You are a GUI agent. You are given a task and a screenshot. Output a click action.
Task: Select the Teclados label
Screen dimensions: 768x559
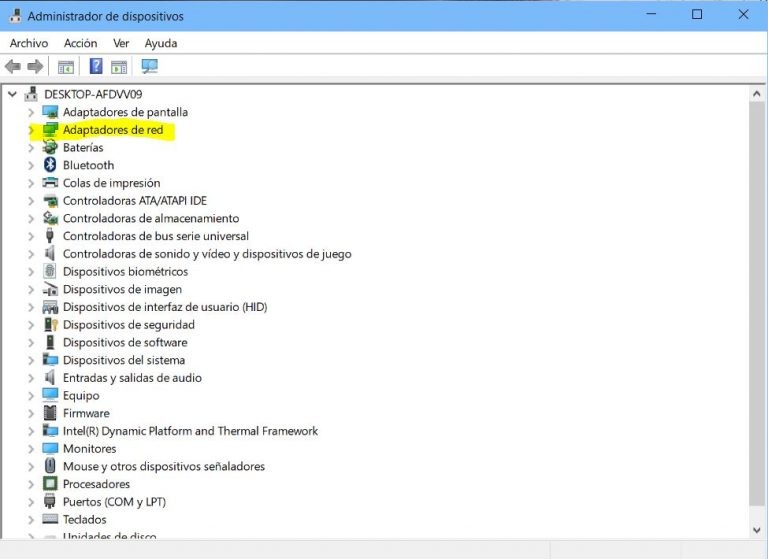(x=84, y=519)
